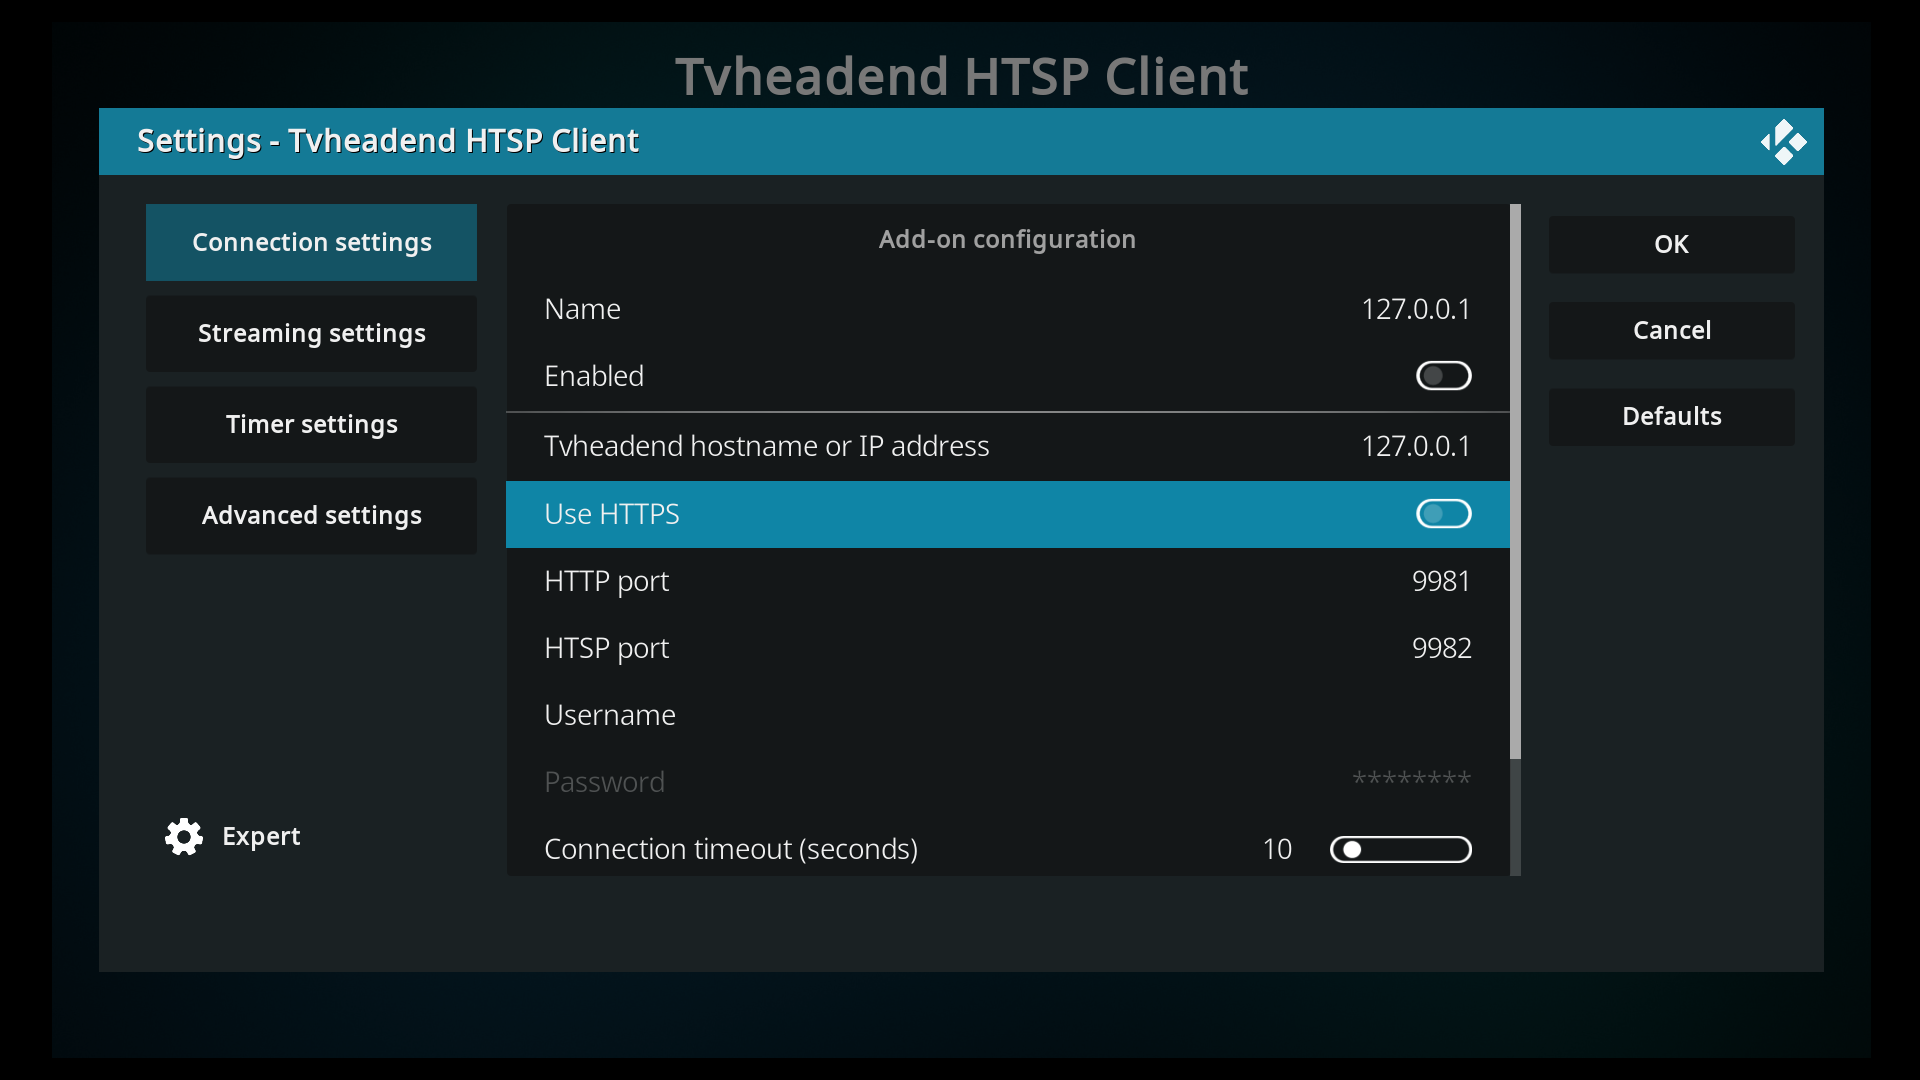Click the OK button
The image size is (1920, 1080).
tap(1671, 245)
